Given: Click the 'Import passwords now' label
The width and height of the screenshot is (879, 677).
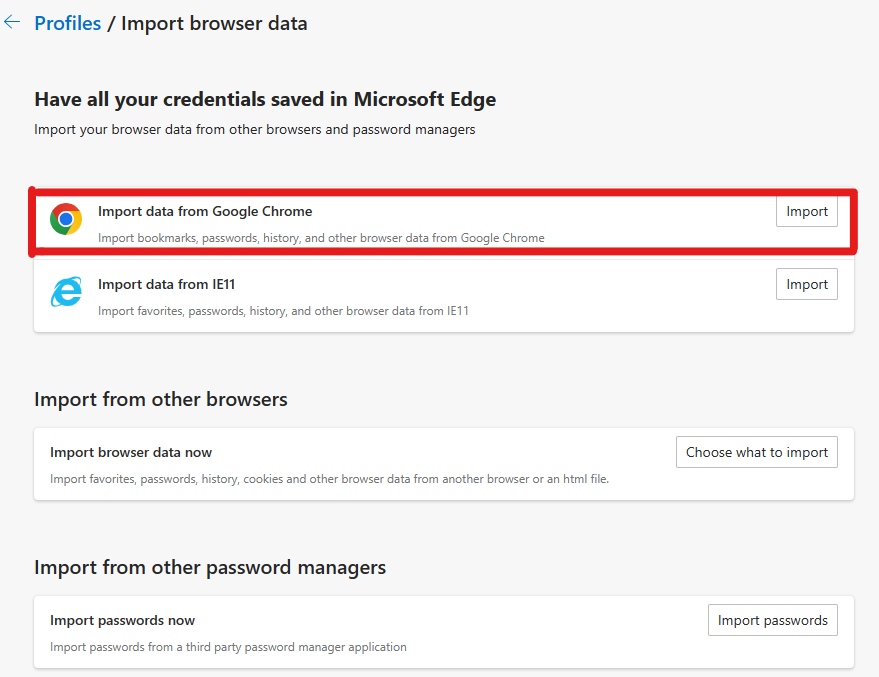Looking at the screenshot, I should [122, 620].
